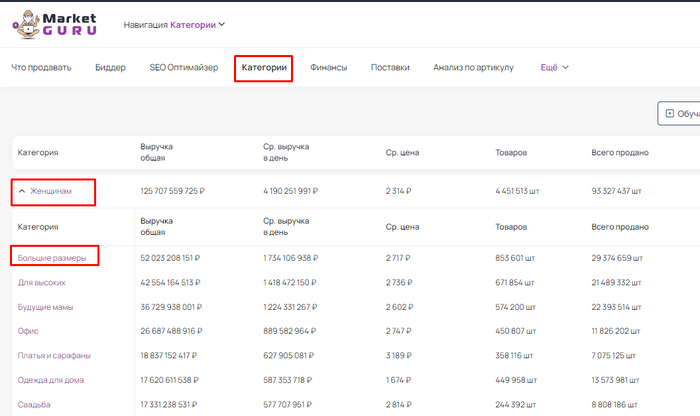Open the Большие размеры subcategory
The width and height of the screenshot is (700, 416).
pyautogui.click(x=52, y=258)
